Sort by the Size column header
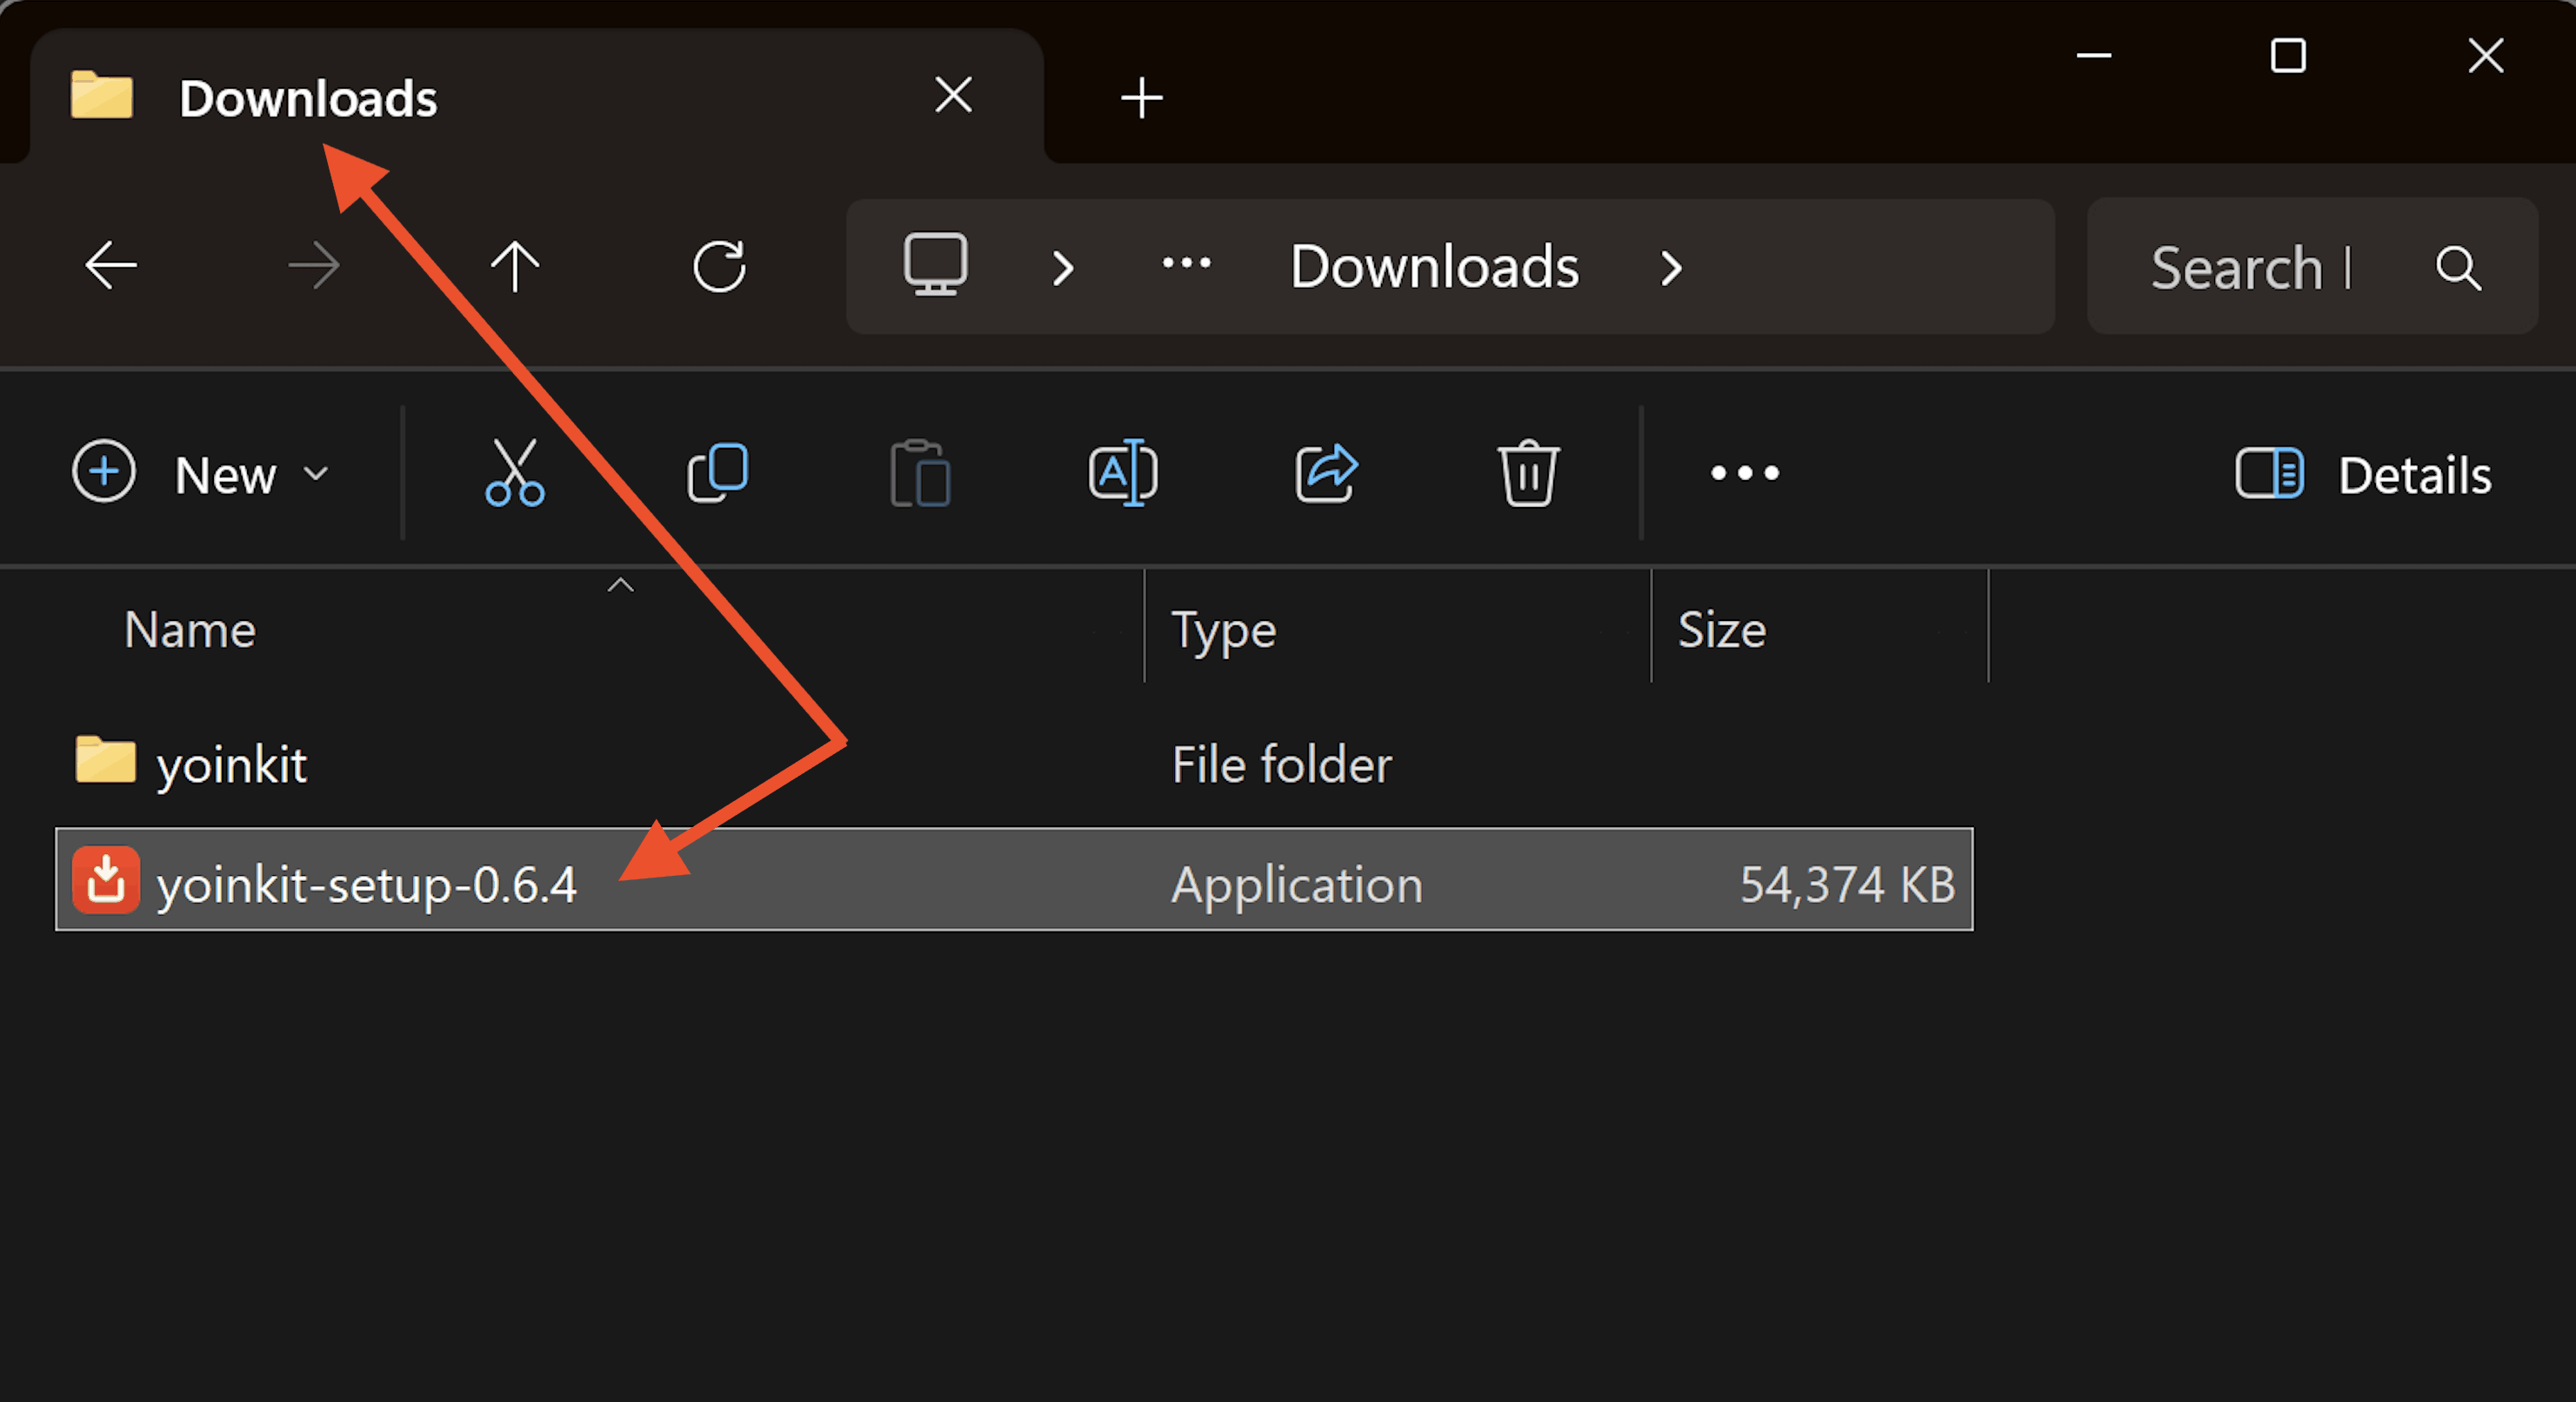Screen dimensions: 2576x1402 tap(1722, 630)
